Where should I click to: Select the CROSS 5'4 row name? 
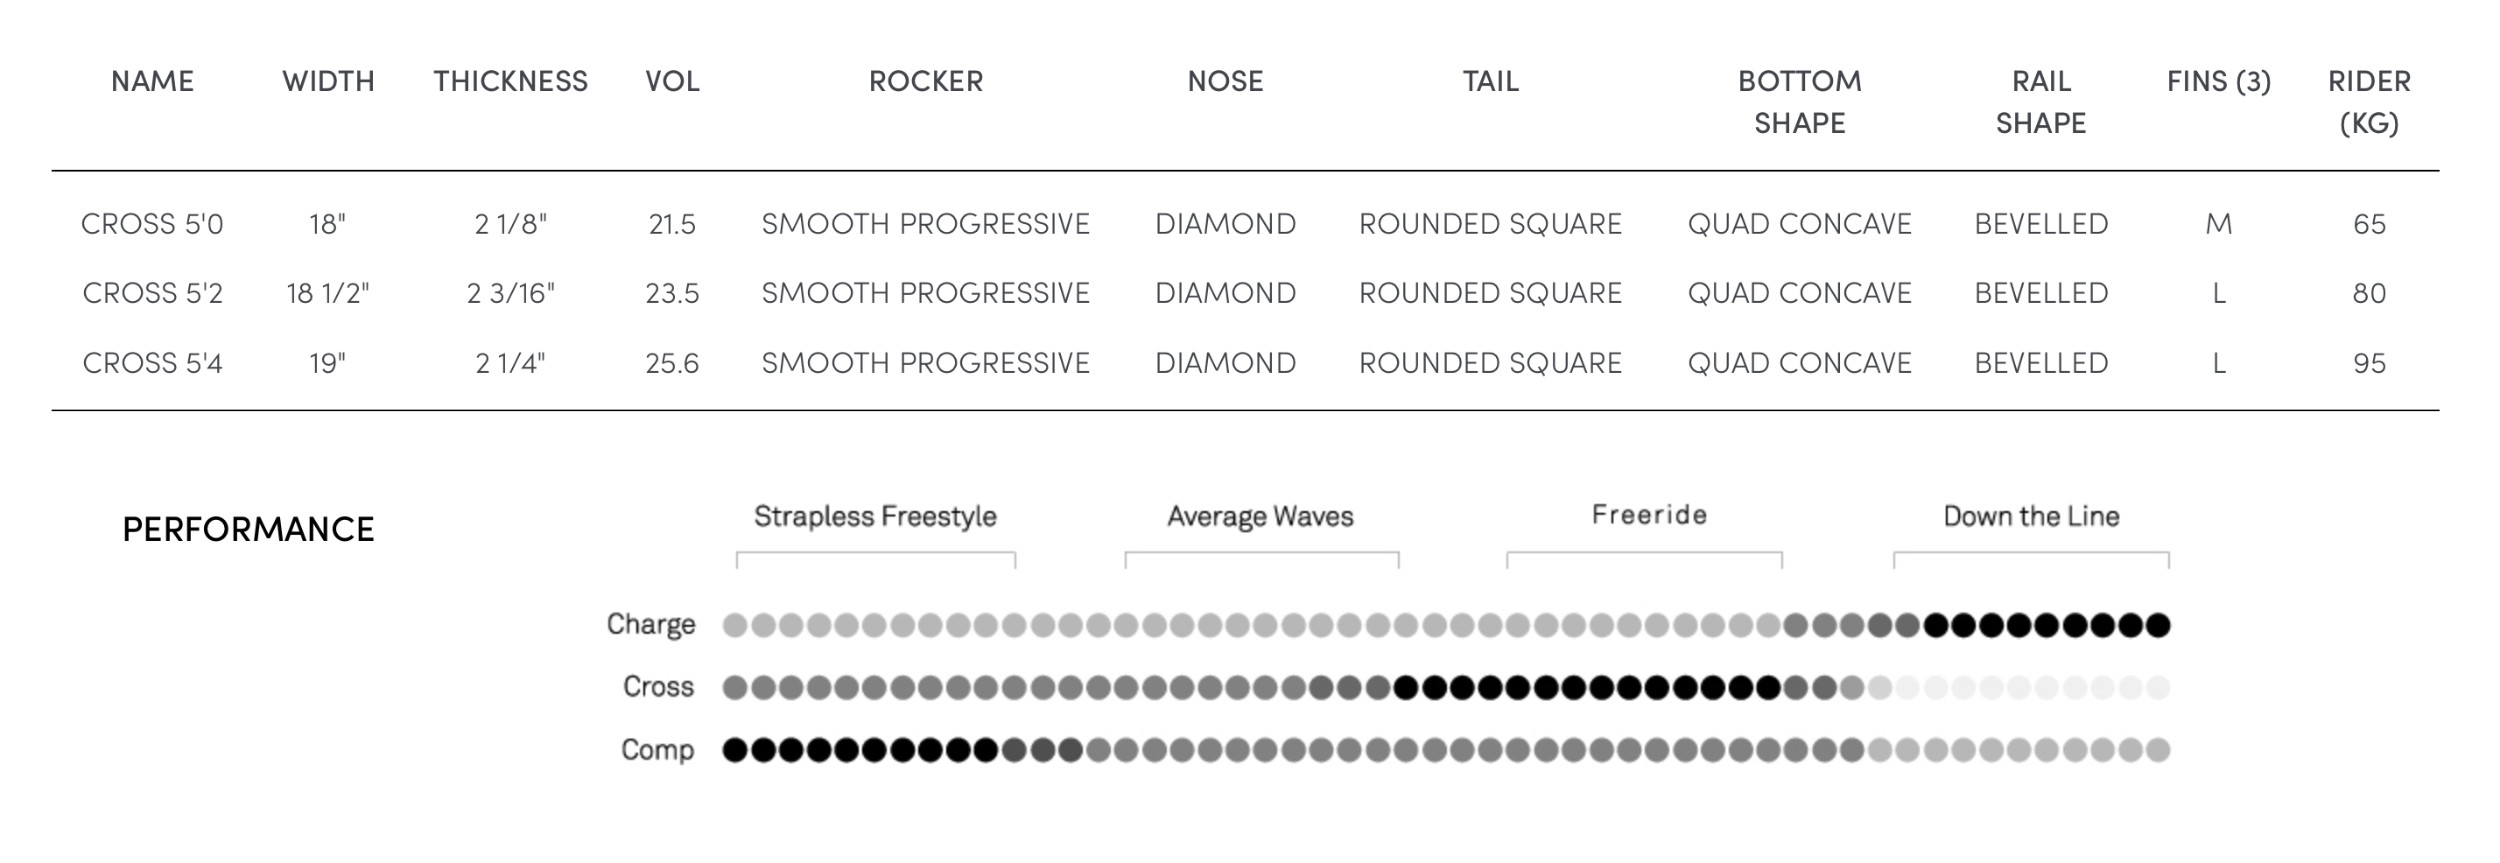(152, 363)
